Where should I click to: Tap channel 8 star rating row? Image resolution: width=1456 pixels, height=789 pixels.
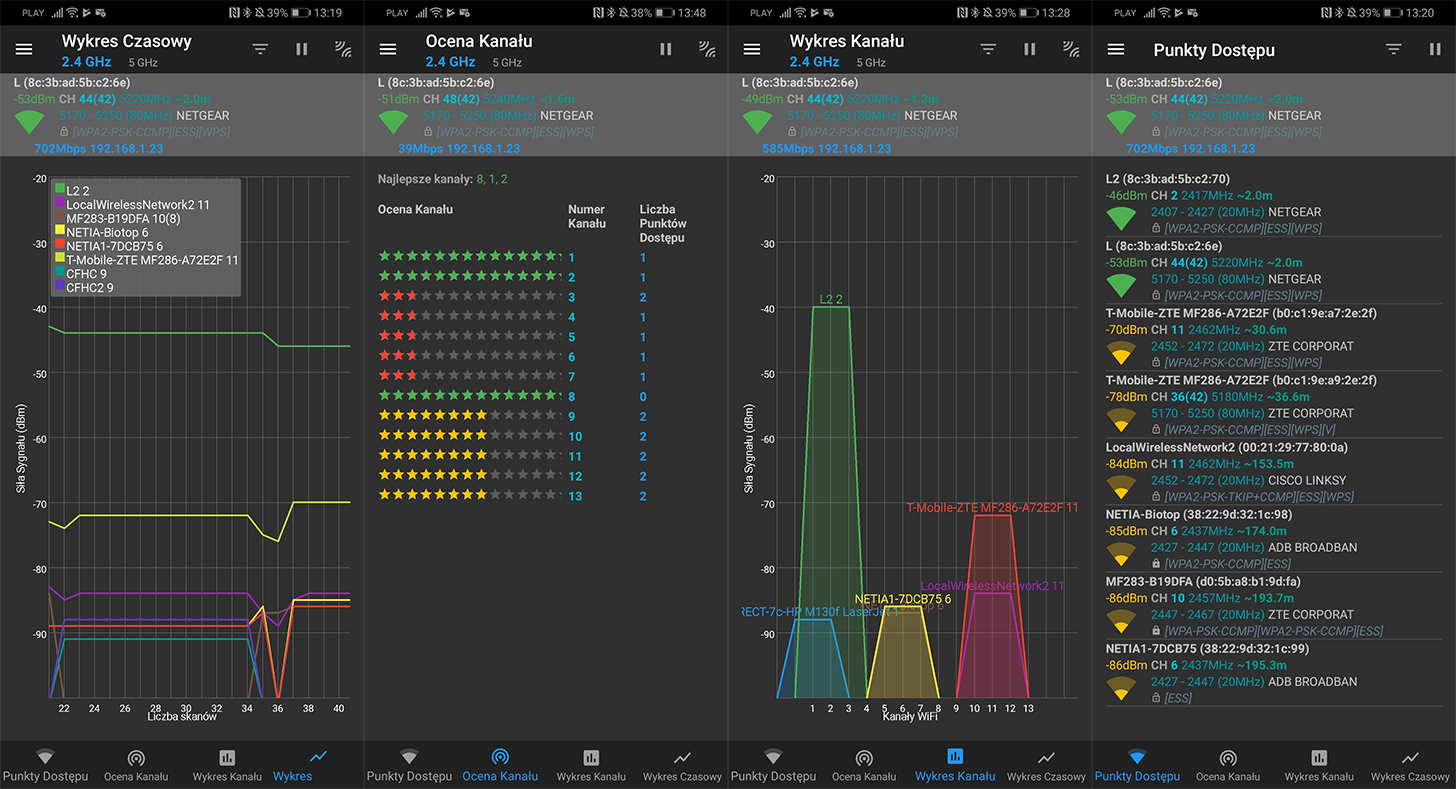468,396
